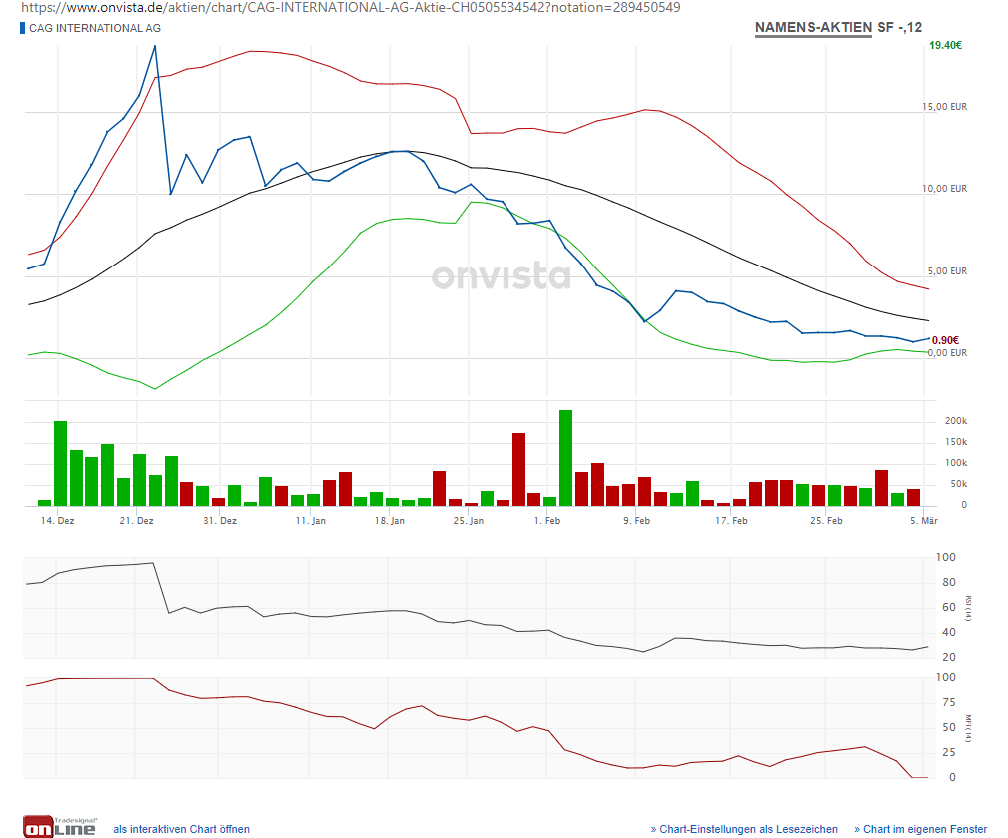Click the '31. Dez' date label
The image size is (1008, 838).
point(220,521)
